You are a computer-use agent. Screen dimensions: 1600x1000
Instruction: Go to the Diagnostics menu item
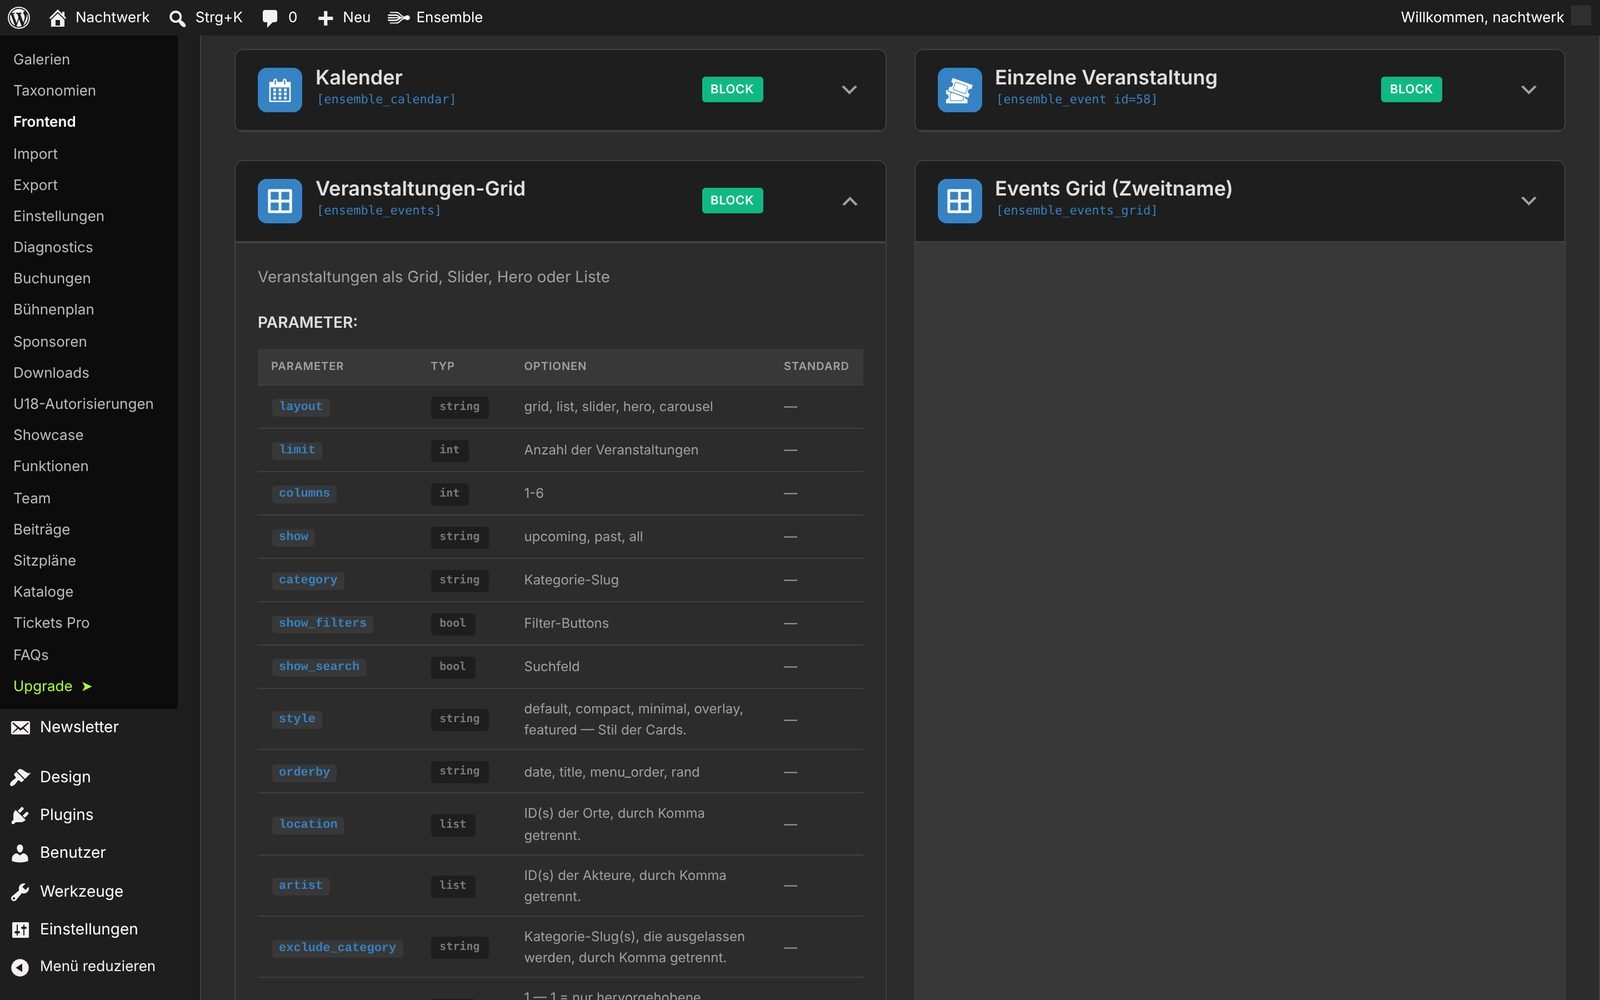coord(53,247)
